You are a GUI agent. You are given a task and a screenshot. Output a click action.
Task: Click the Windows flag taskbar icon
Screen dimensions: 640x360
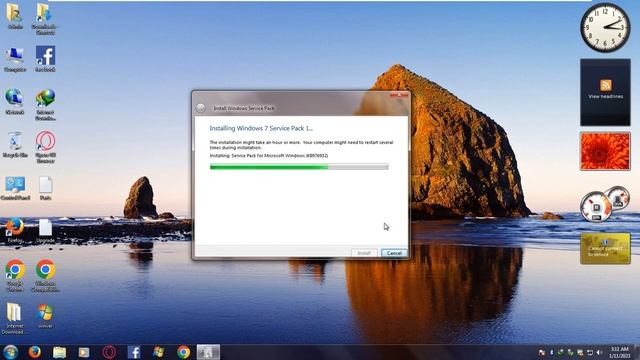click(159, 352)
